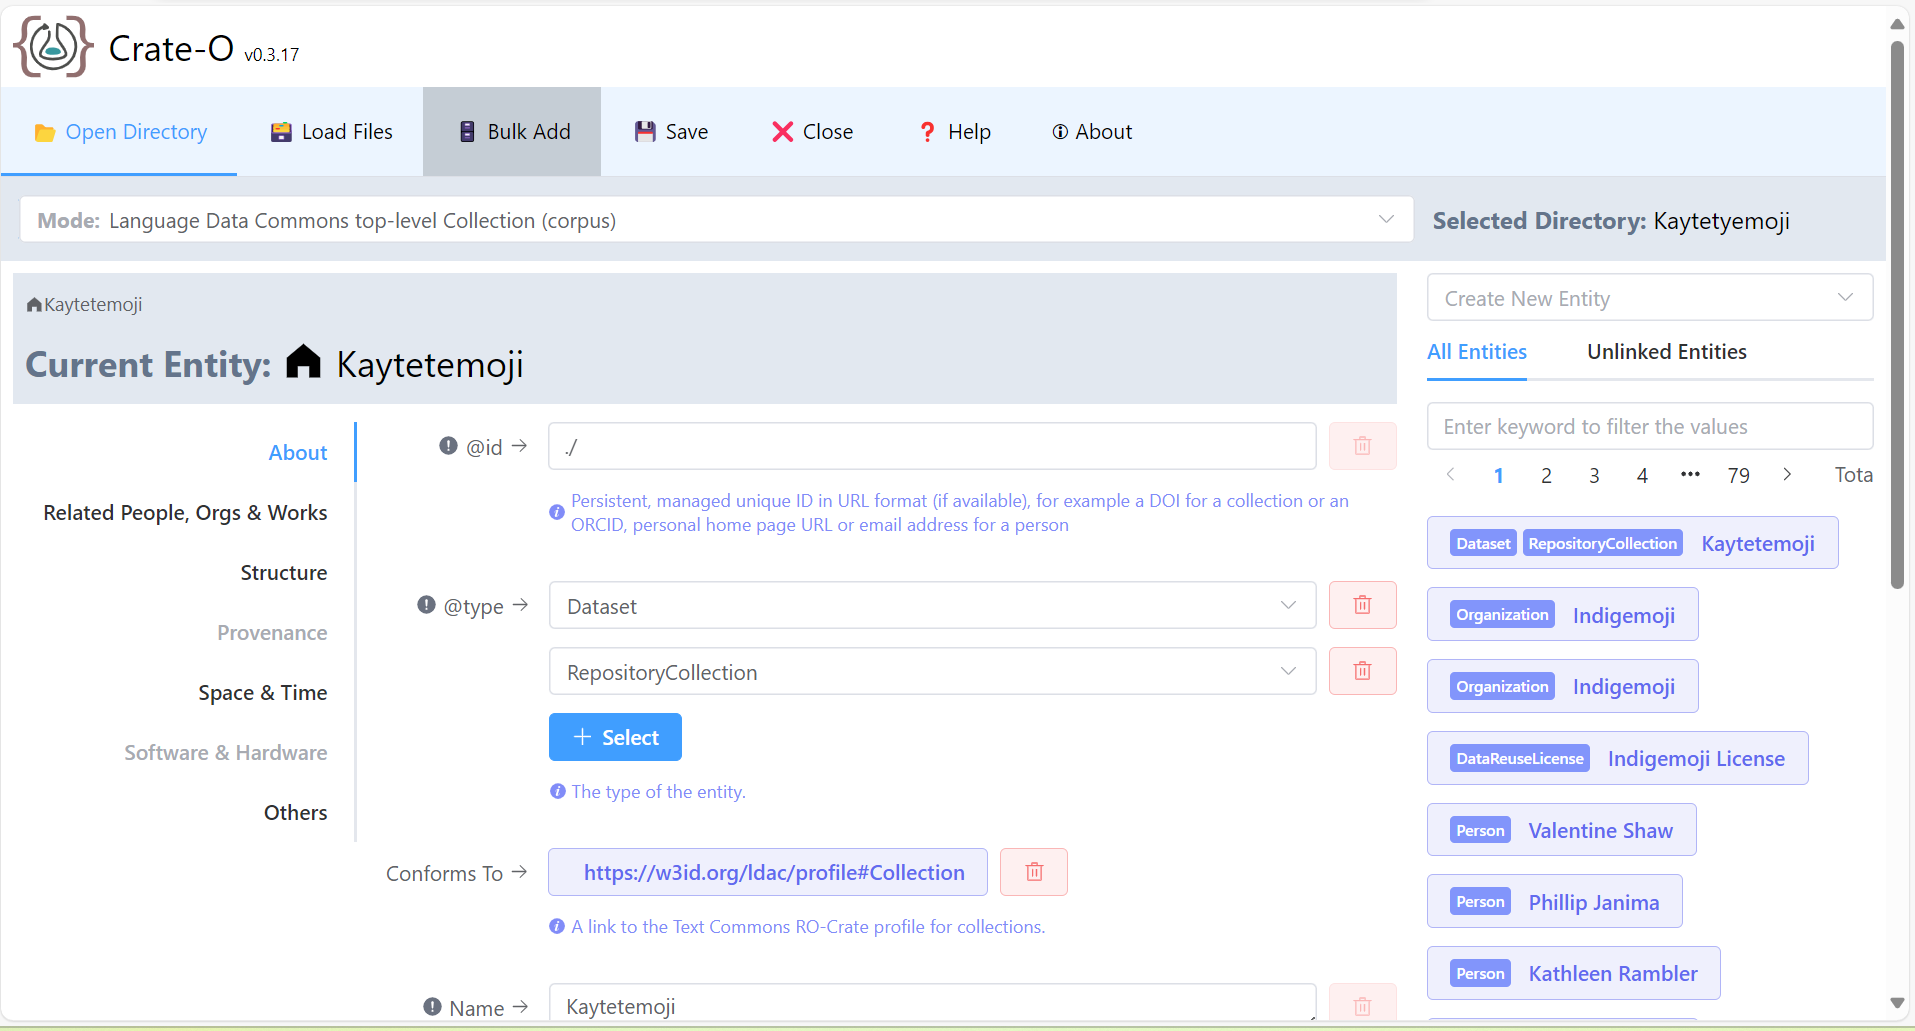Viewport: 1915px width, 1031px height.
Task: Select Related People, Orgs & Works section
Action: coord(185,513)
